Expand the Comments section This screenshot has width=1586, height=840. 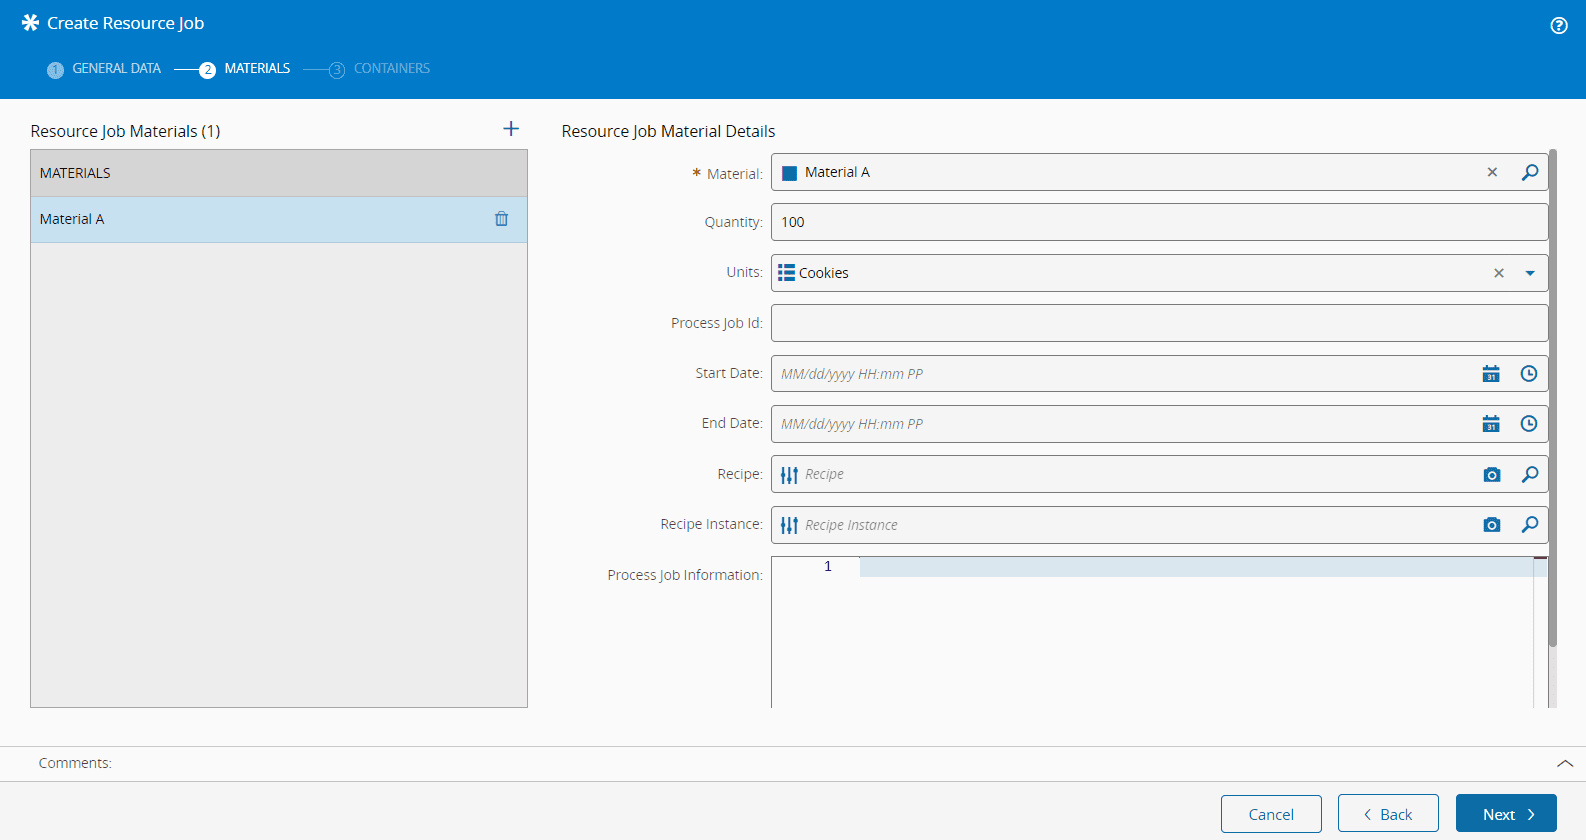[x=1564, y=763]
